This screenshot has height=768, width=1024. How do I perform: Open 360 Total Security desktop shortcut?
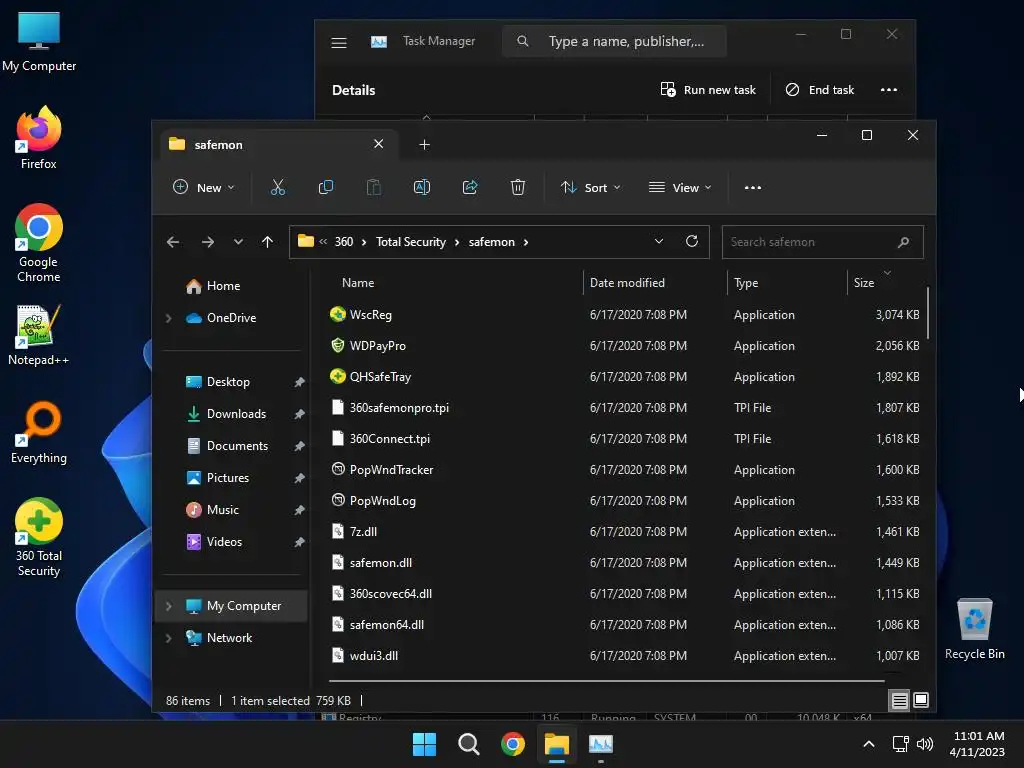(x=39, y=538)
